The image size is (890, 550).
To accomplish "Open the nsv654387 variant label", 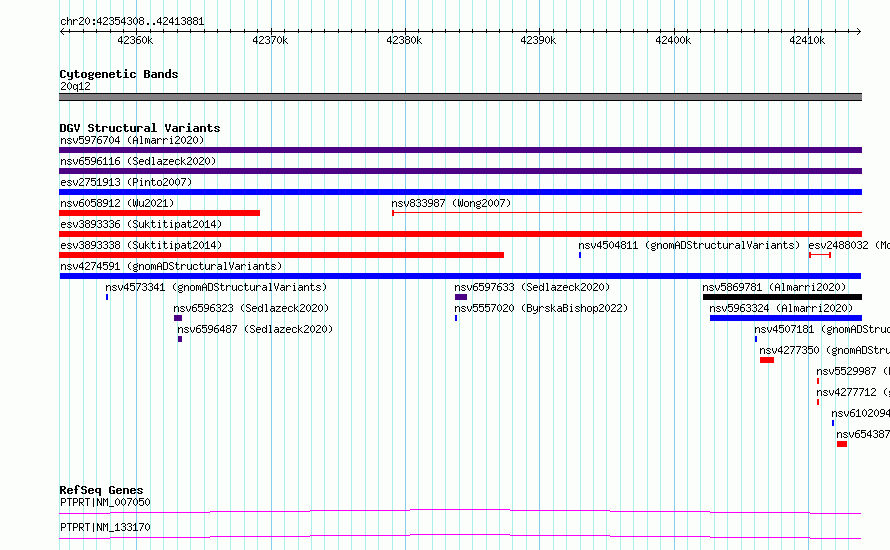I will click(x=863, y=434).
